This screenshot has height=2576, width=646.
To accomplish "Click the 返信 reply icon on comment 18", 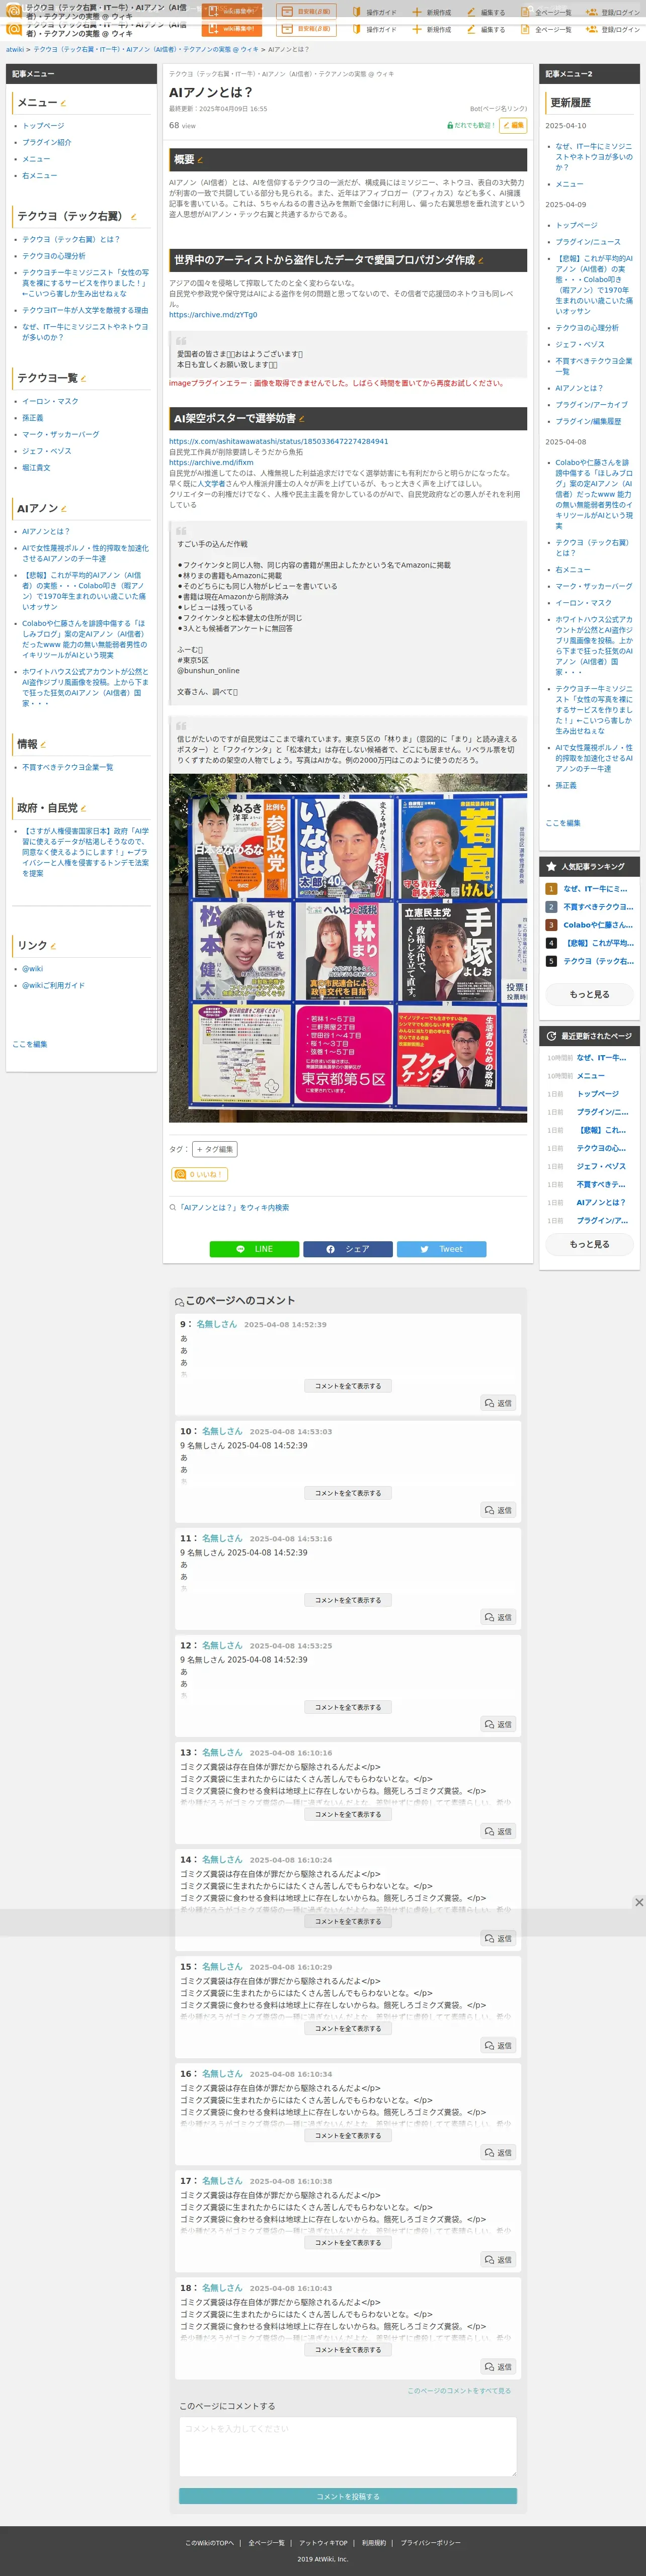I will tap(498, 2366).
